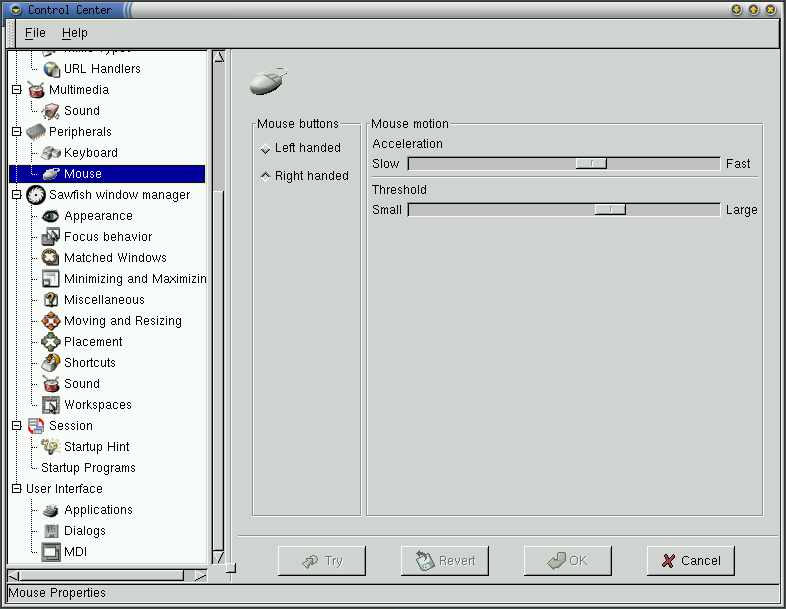Select the Right handed radio button

(265, 176)
